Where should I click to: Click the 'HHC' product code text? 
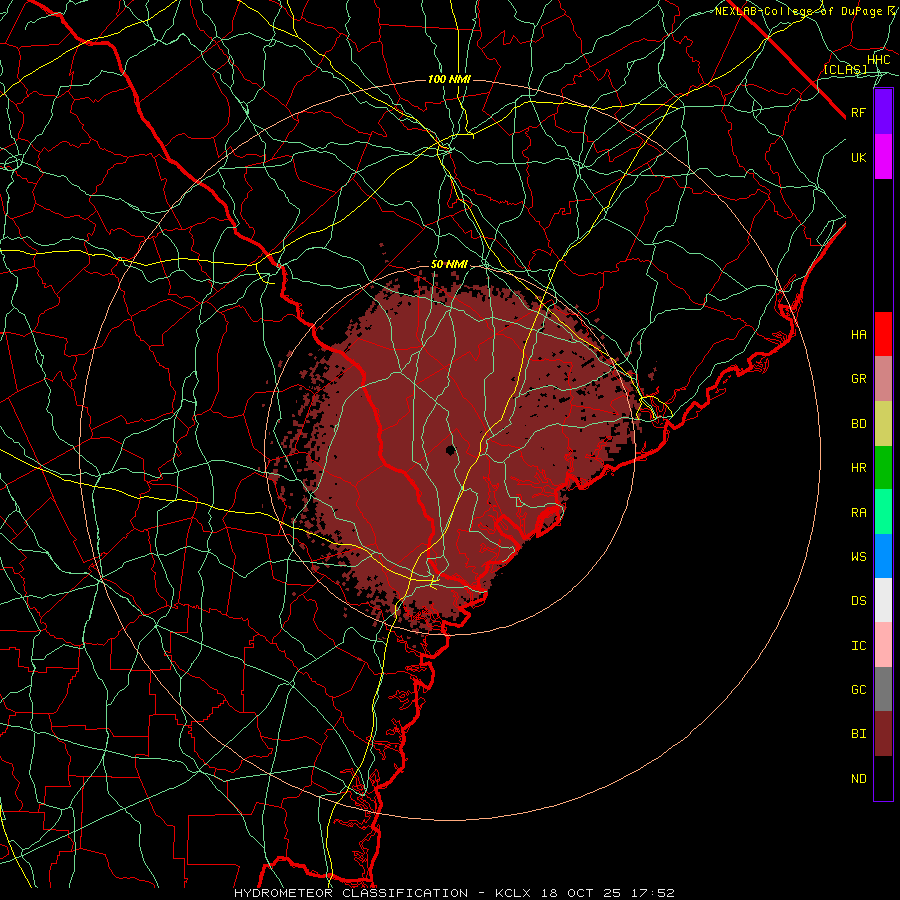[879, 60]
